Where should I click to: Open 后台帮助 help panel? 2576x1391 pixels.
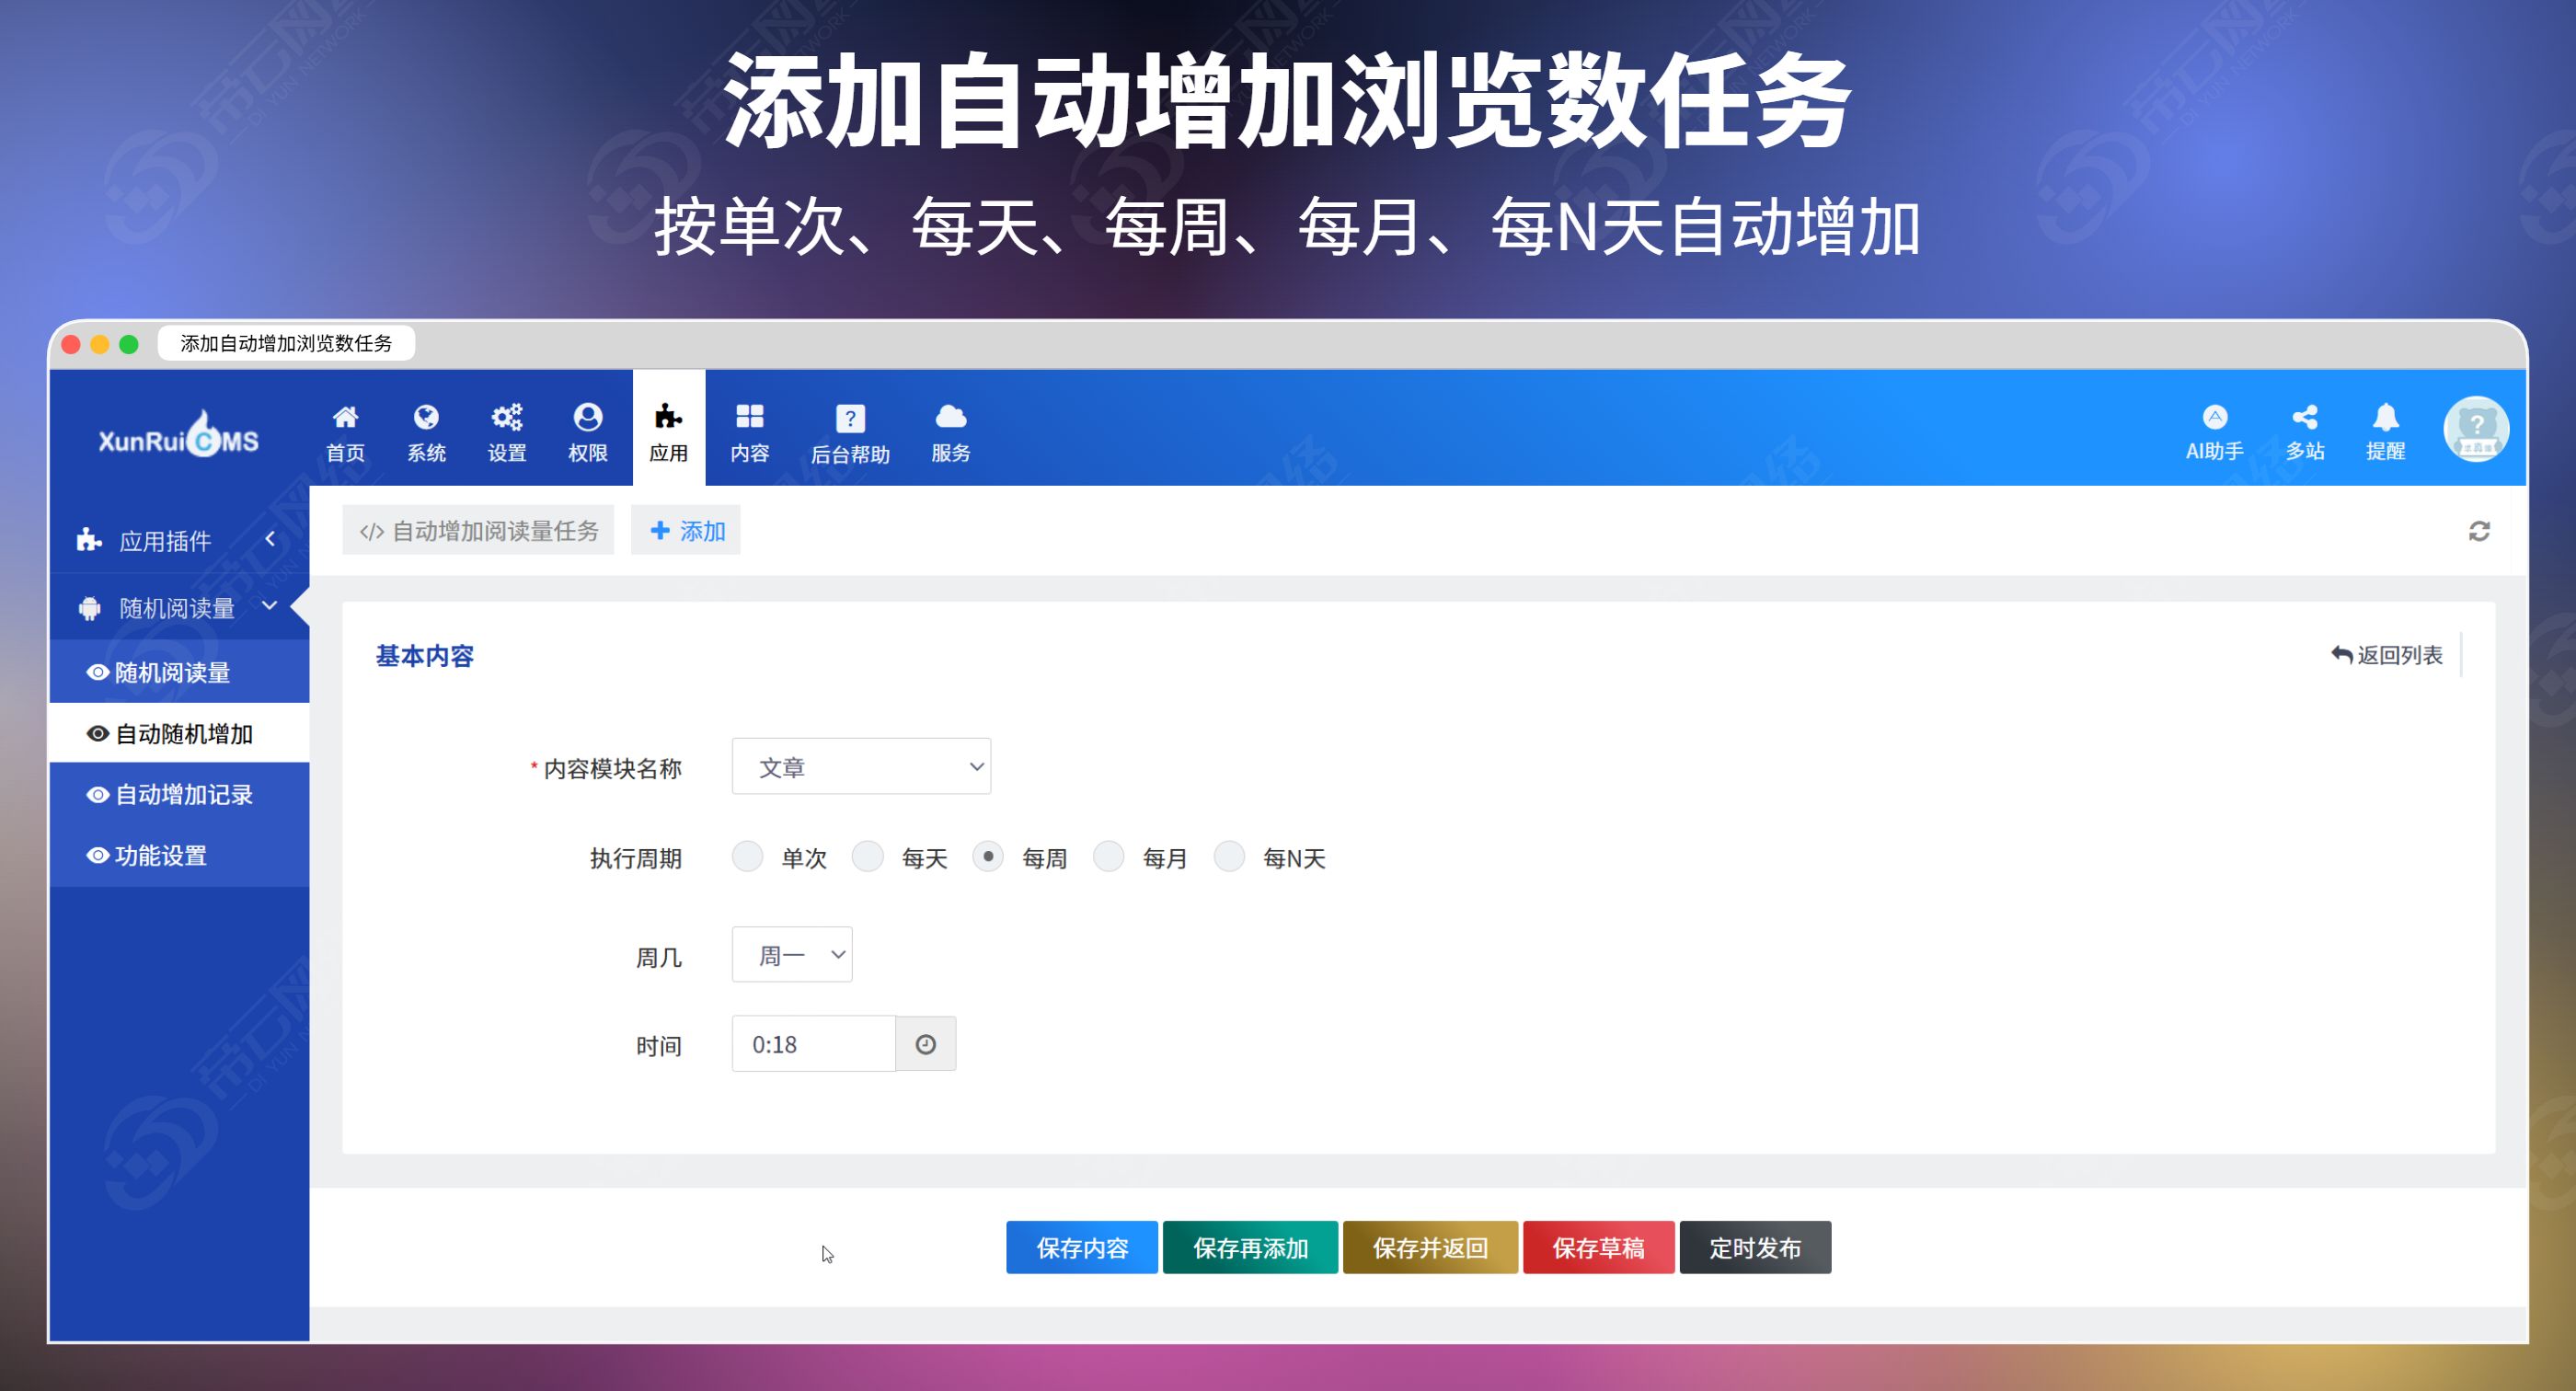click(849, 430)
